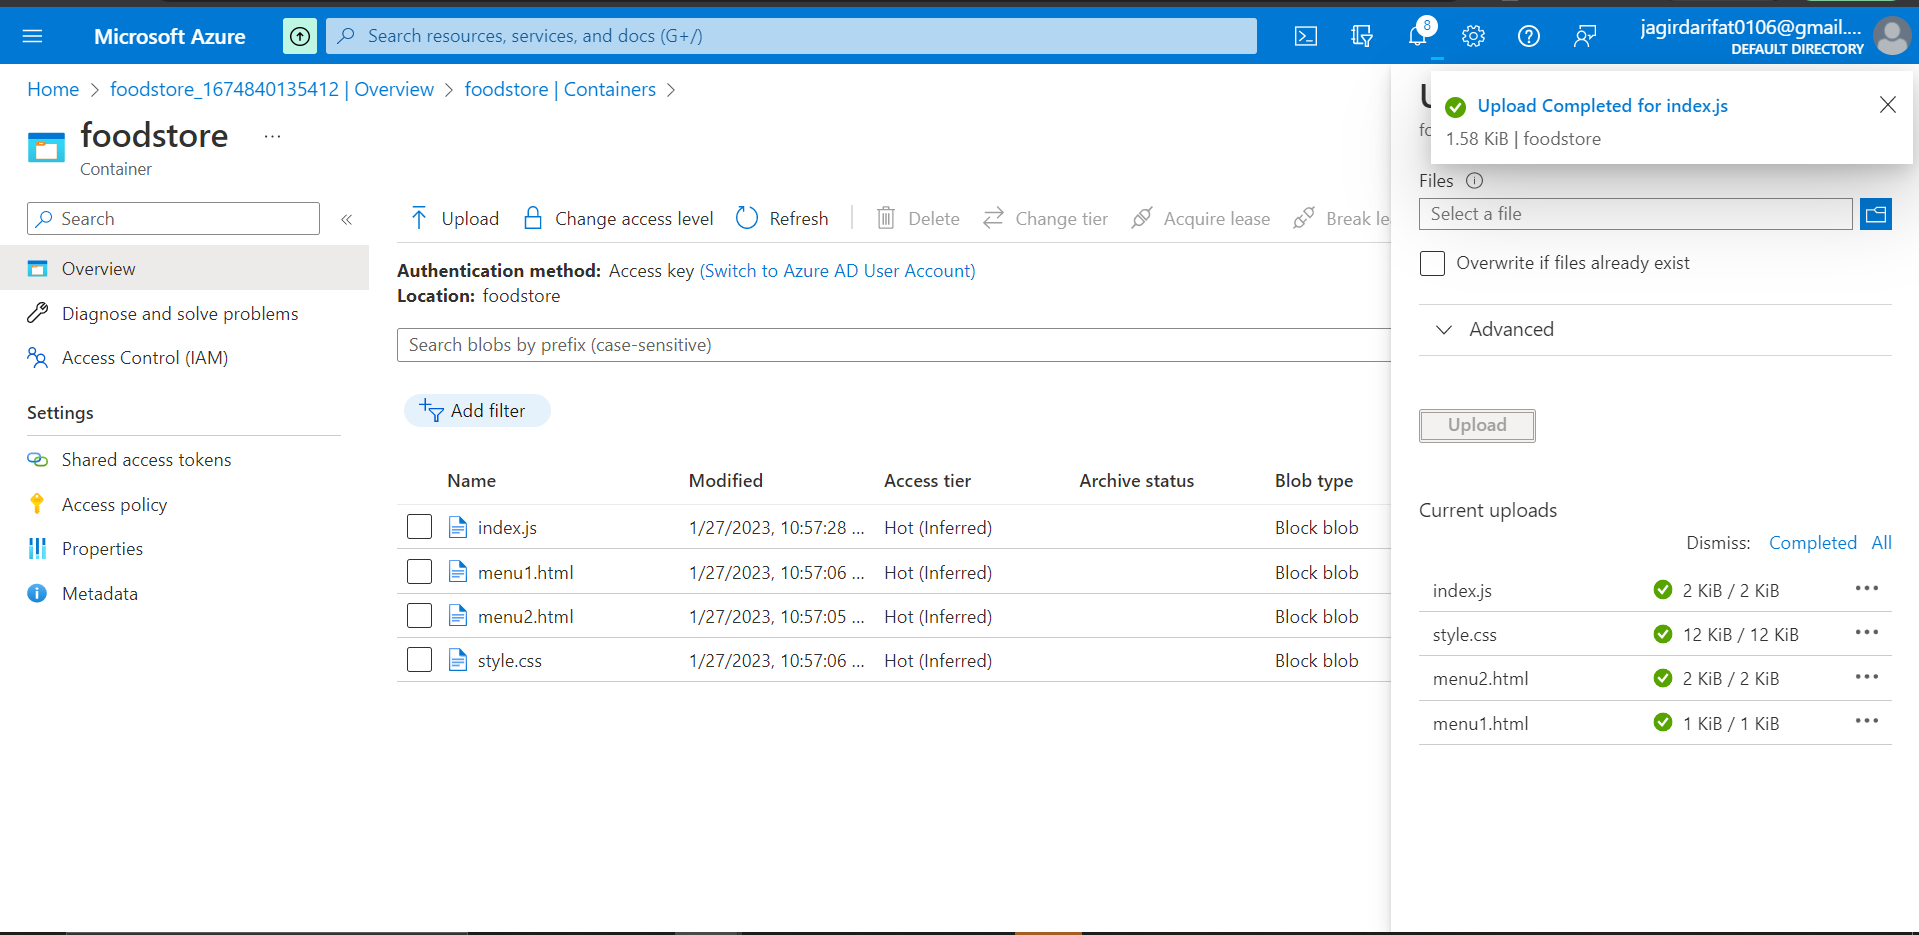
Task: Go to Access Control (IAM)
Action: click(x=145, y=358)
